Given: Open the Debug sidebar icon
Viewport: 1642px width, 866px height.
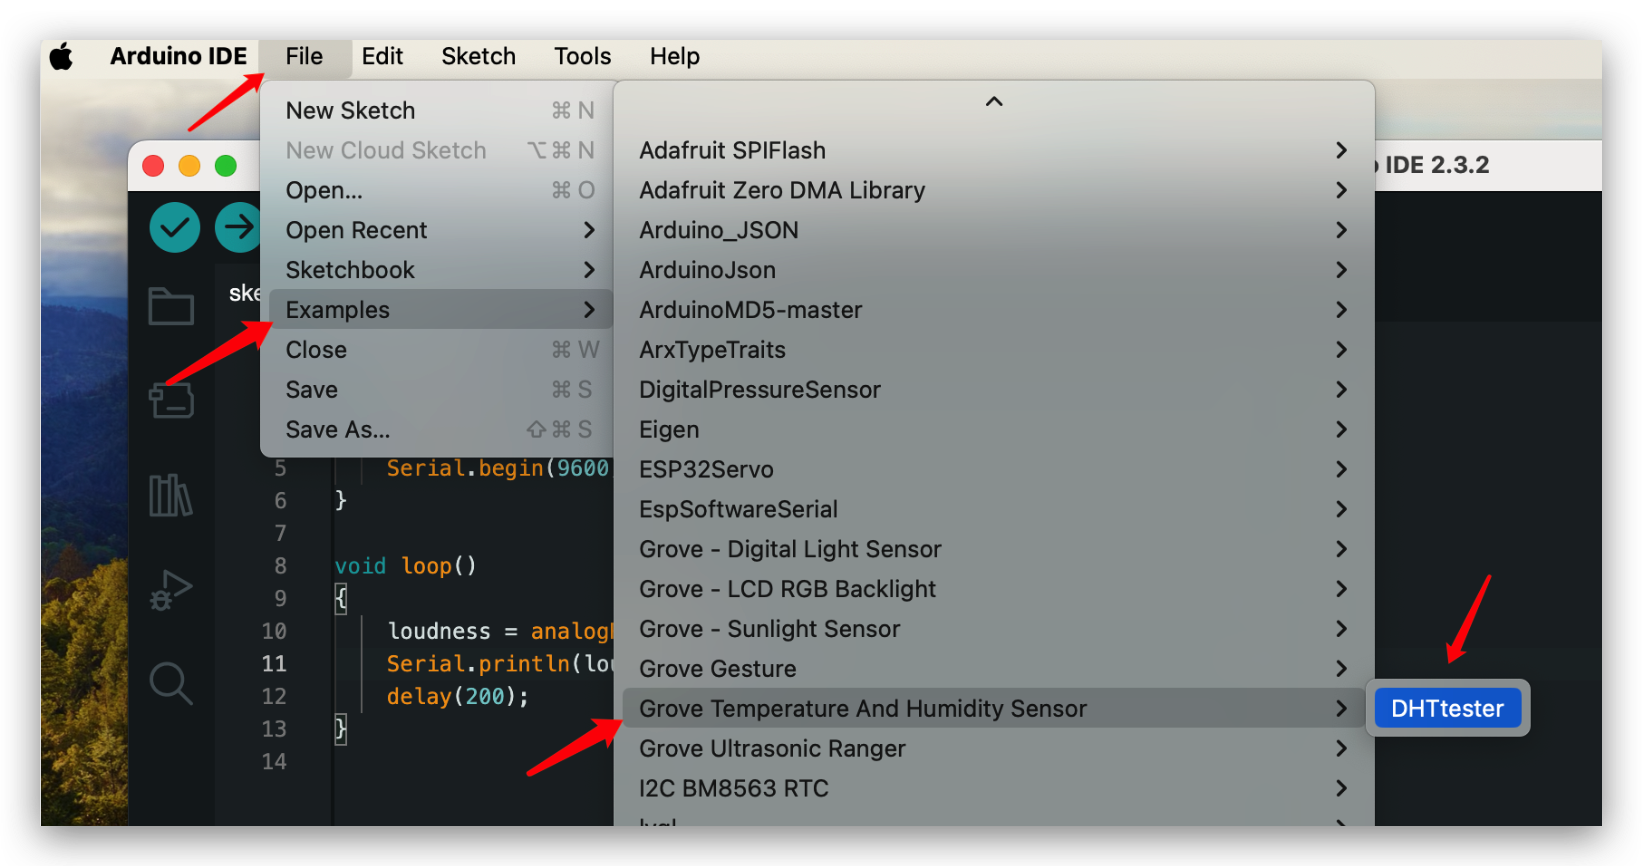Looking at the screenshot, I should [171, 590].
